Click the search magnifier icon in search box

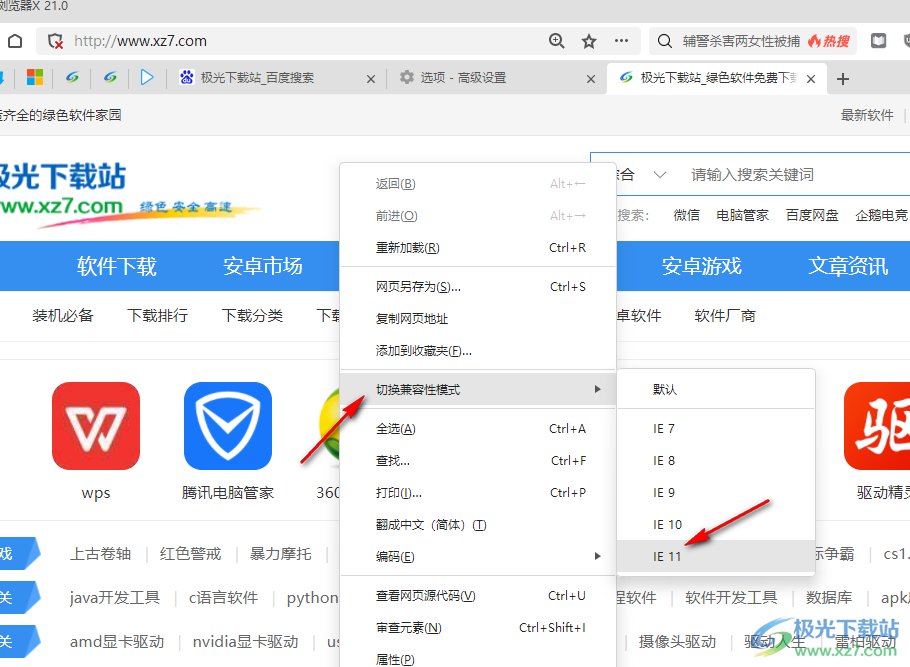pos(665,41)
